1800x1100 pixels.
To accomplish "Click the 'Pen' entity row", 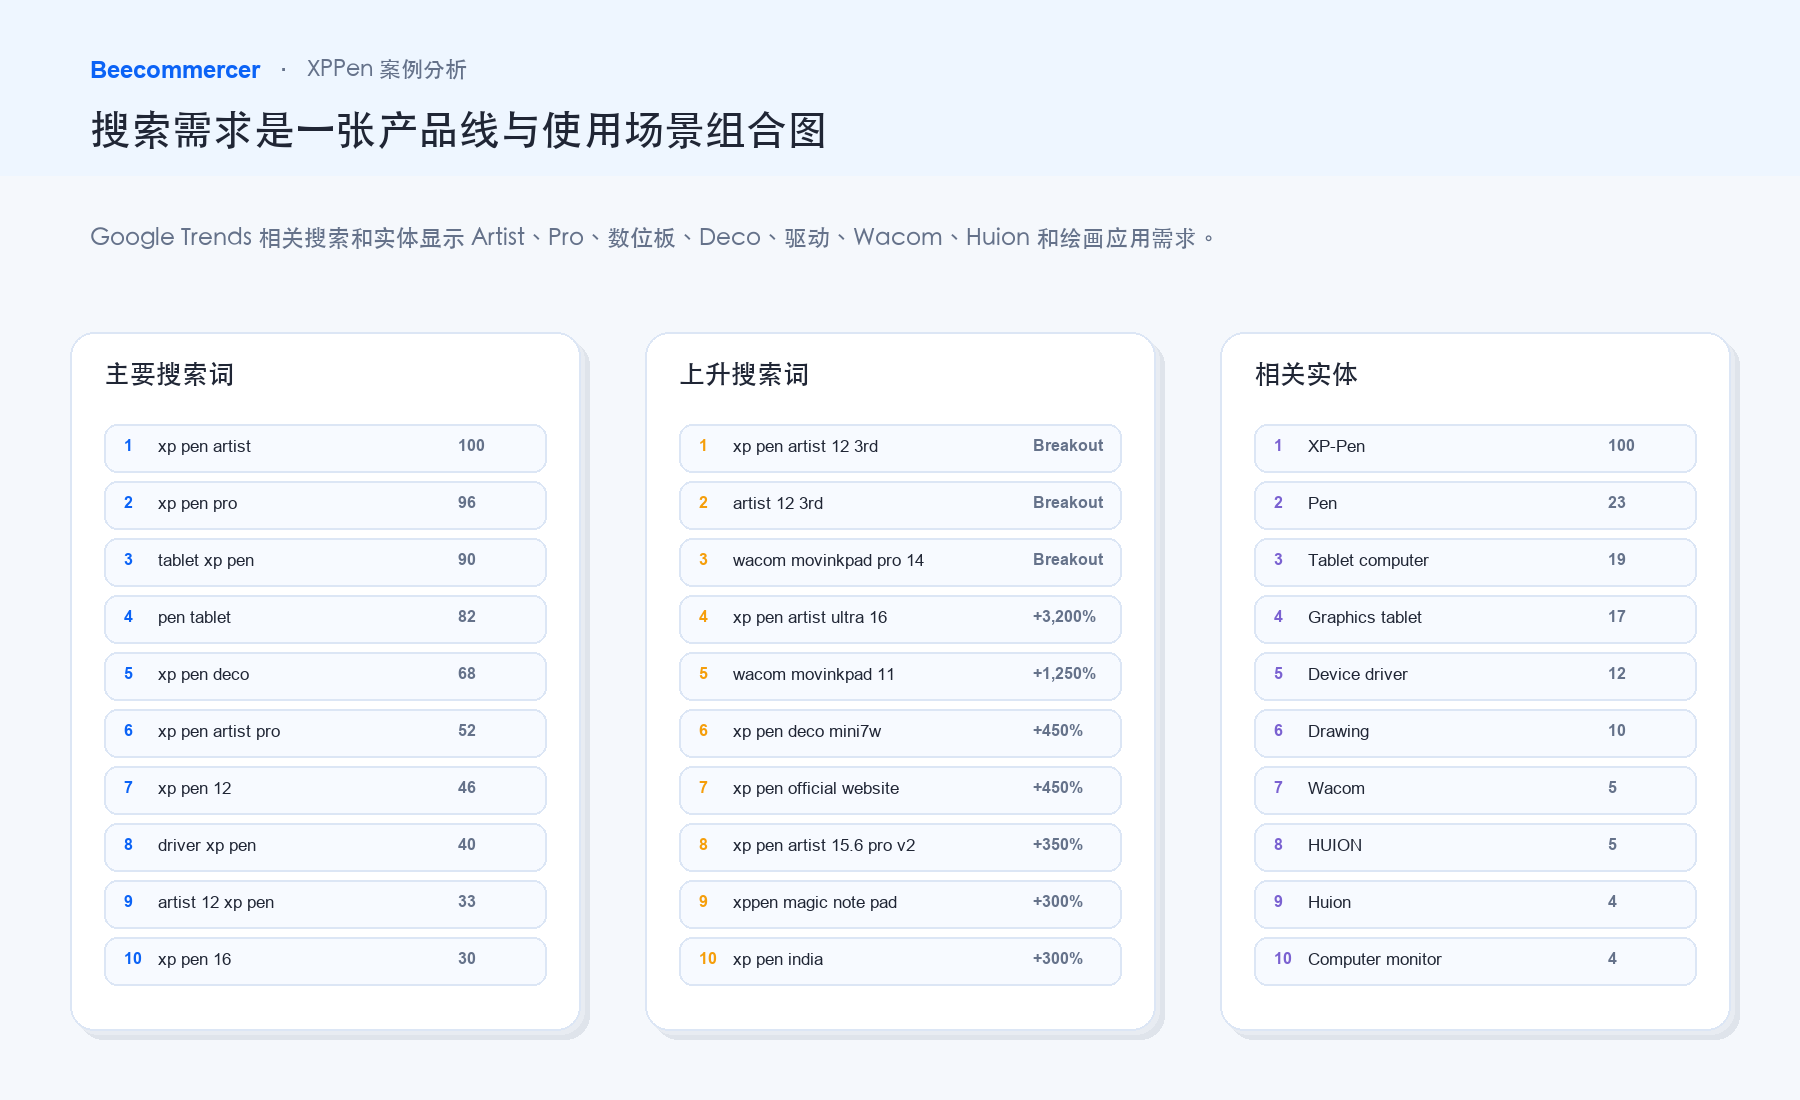I will coord(1475,505).
